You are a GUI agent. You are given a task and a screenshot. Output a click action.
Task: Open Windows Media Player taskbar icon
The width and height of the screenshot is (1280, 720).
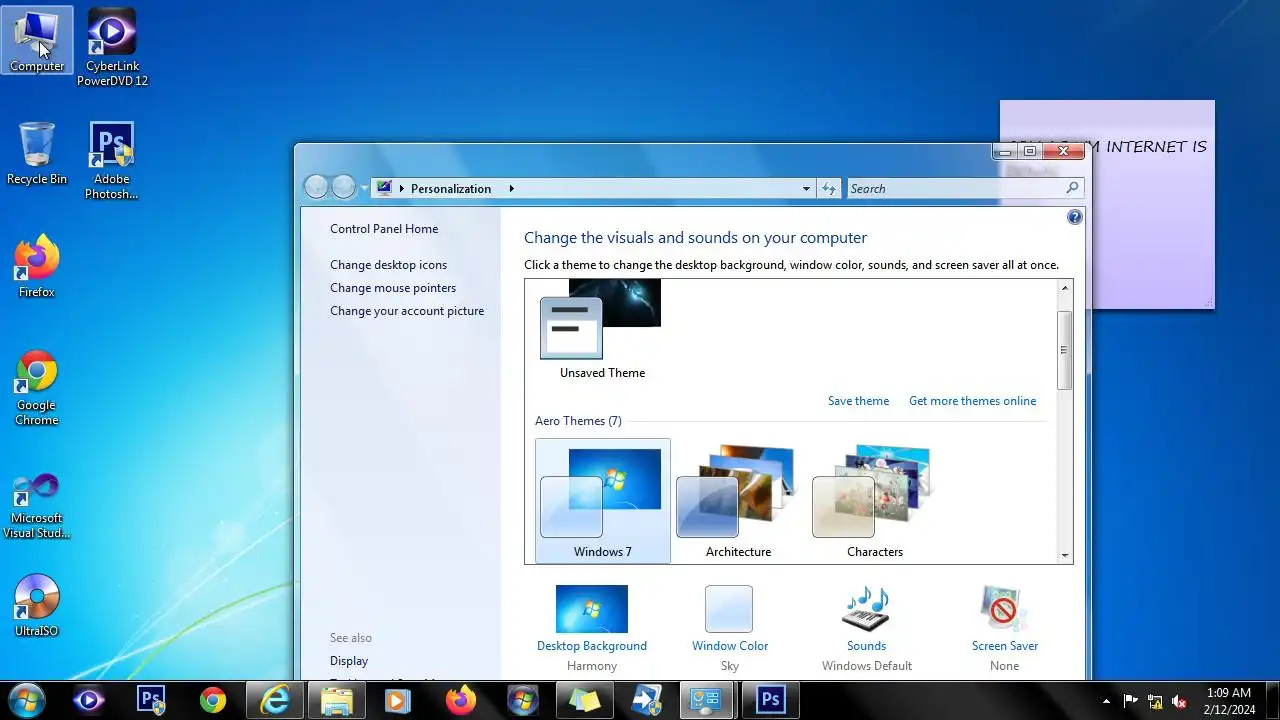point(399,700)
